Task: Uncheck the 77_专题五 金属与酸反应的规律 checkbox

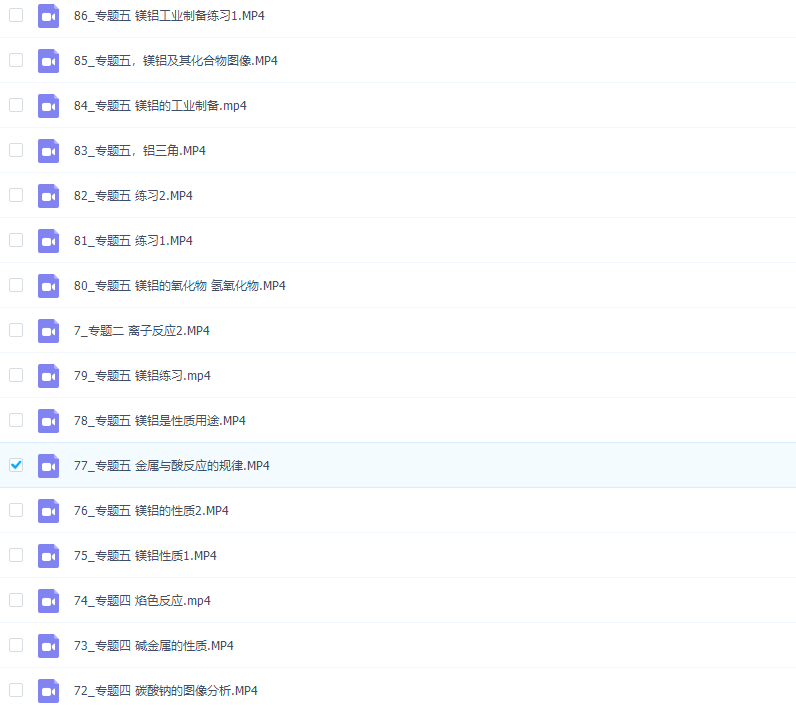Action: point(16,465)
